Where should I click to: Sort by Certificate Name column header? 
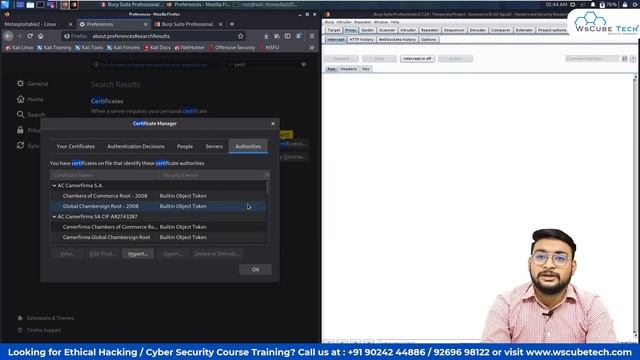coord(104,175)
